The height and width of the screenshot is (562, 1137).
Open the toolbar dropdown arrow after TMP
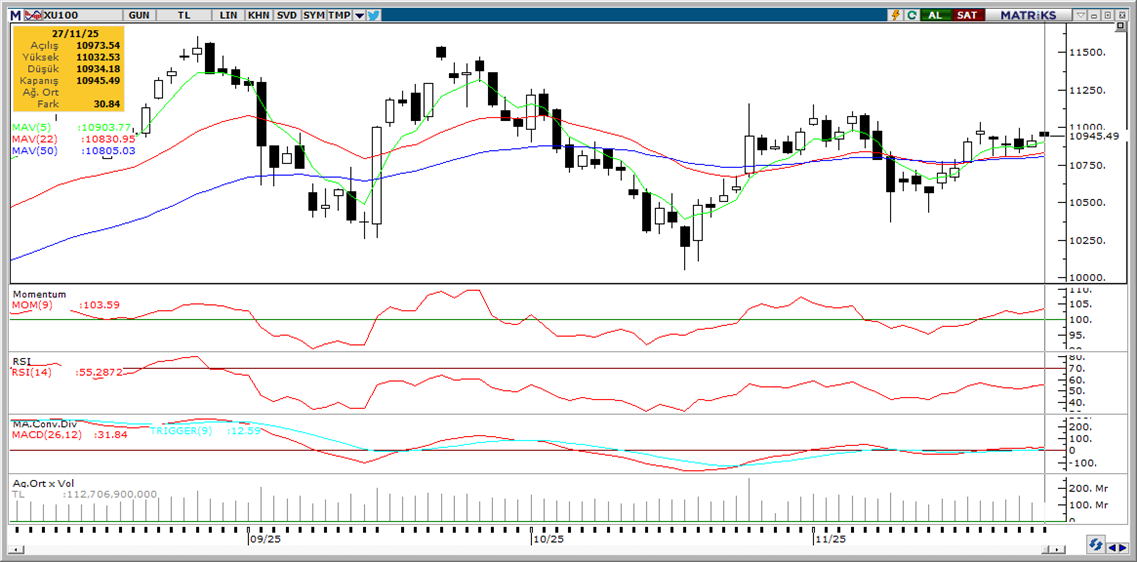(358, 15)
